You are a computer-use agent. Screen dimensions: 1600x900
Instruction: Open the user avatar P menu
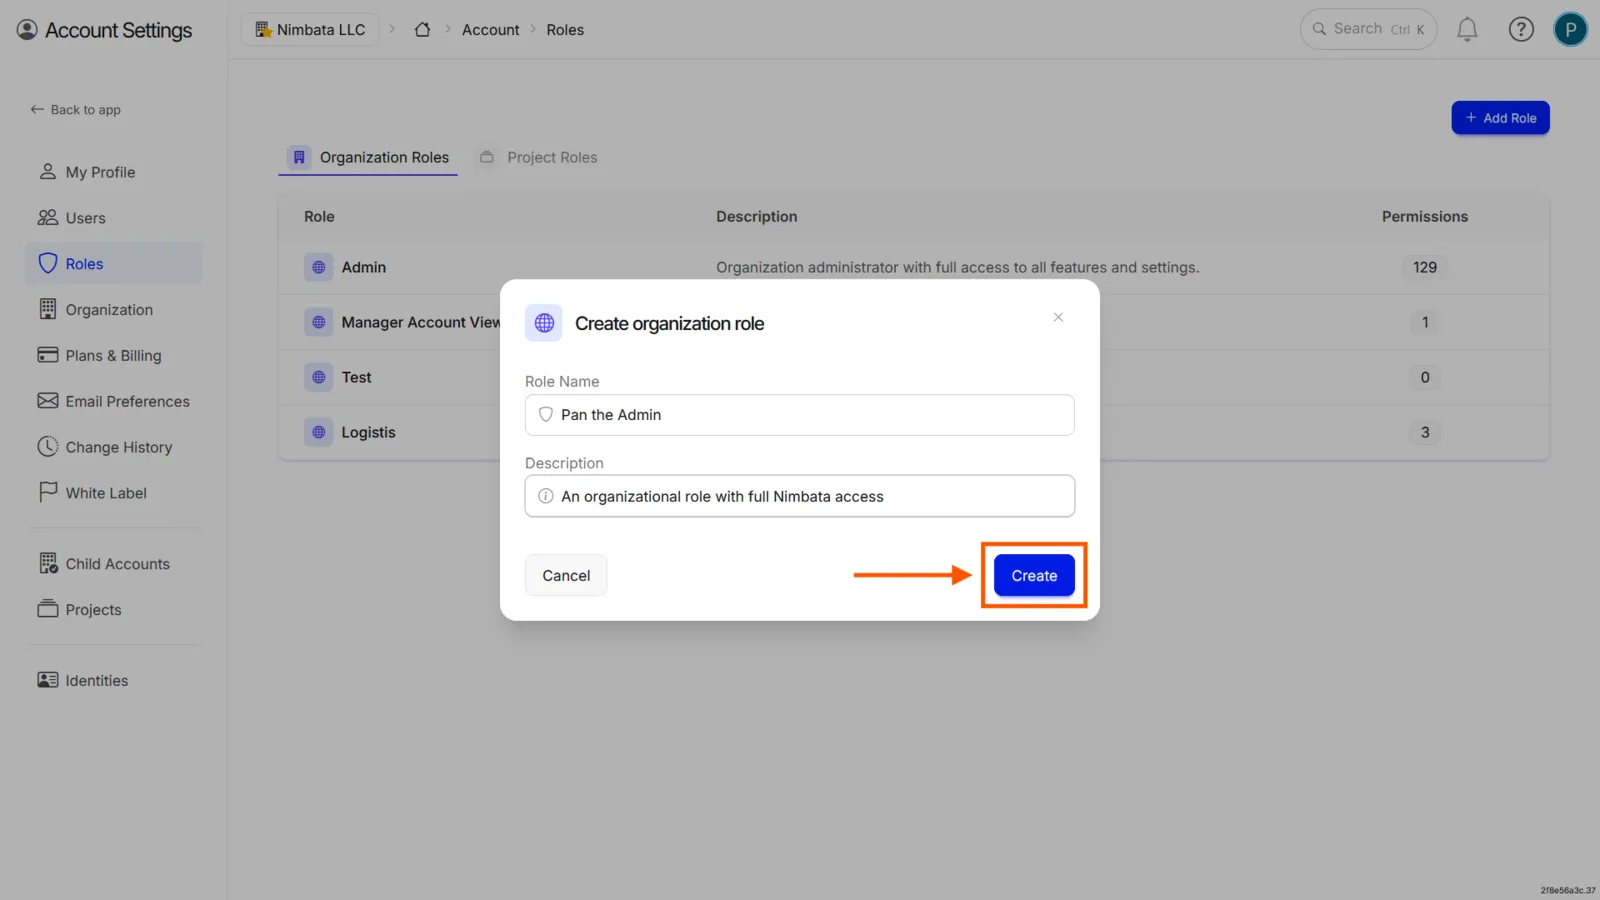point(1570,30)
